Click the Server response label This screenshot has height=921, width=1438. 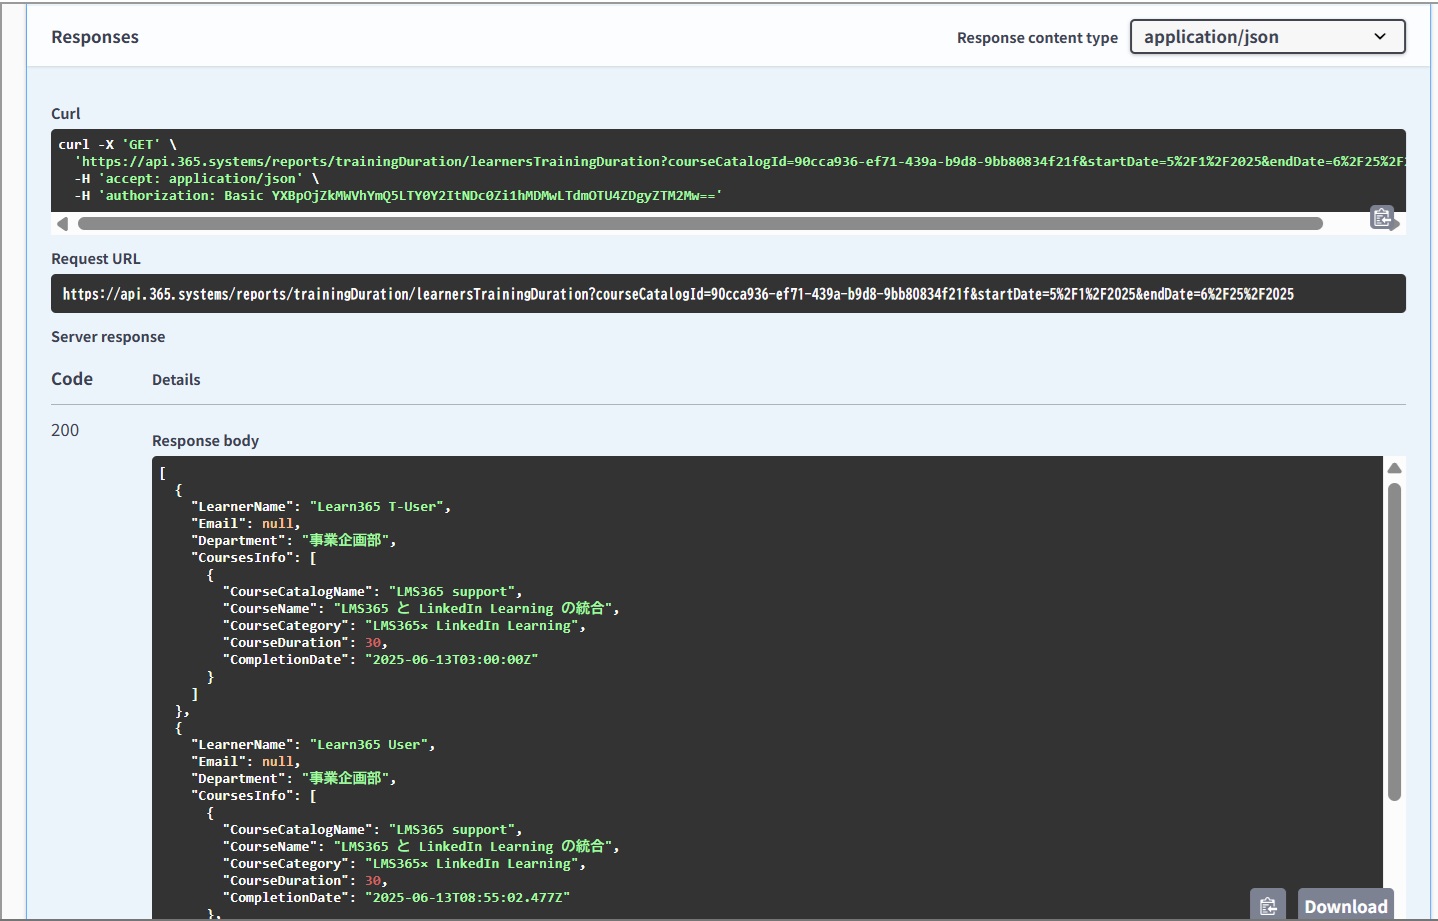(x=108, y=337)
